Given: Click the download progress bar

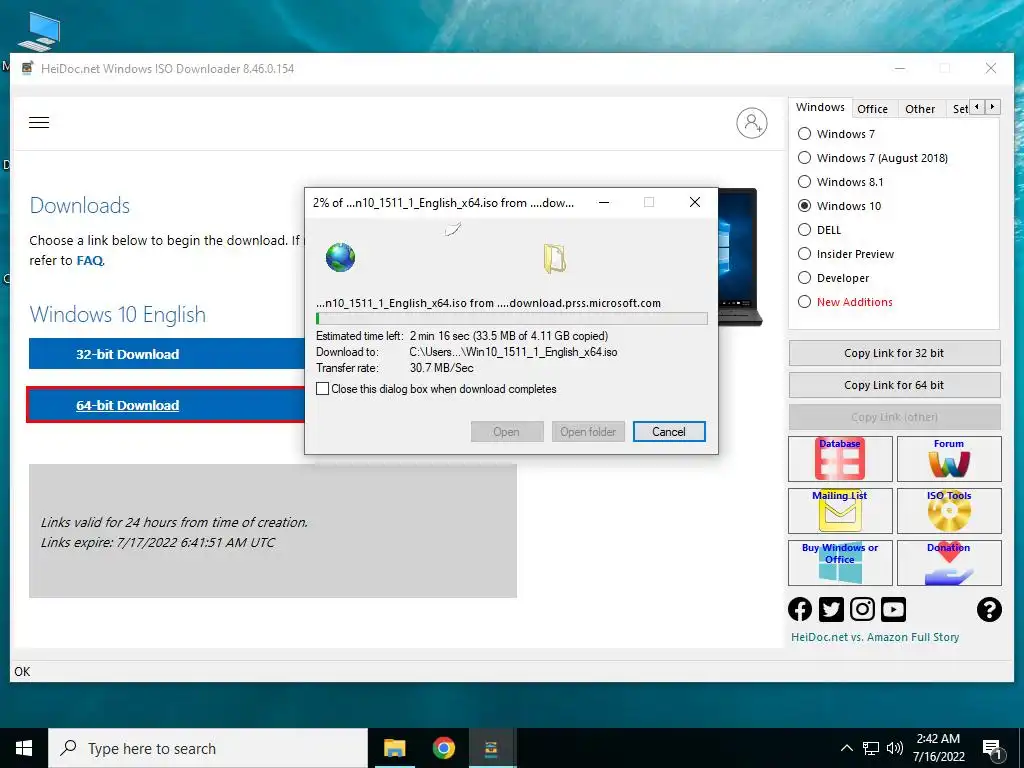Looking at the screenshot, I should click(511, 319).
